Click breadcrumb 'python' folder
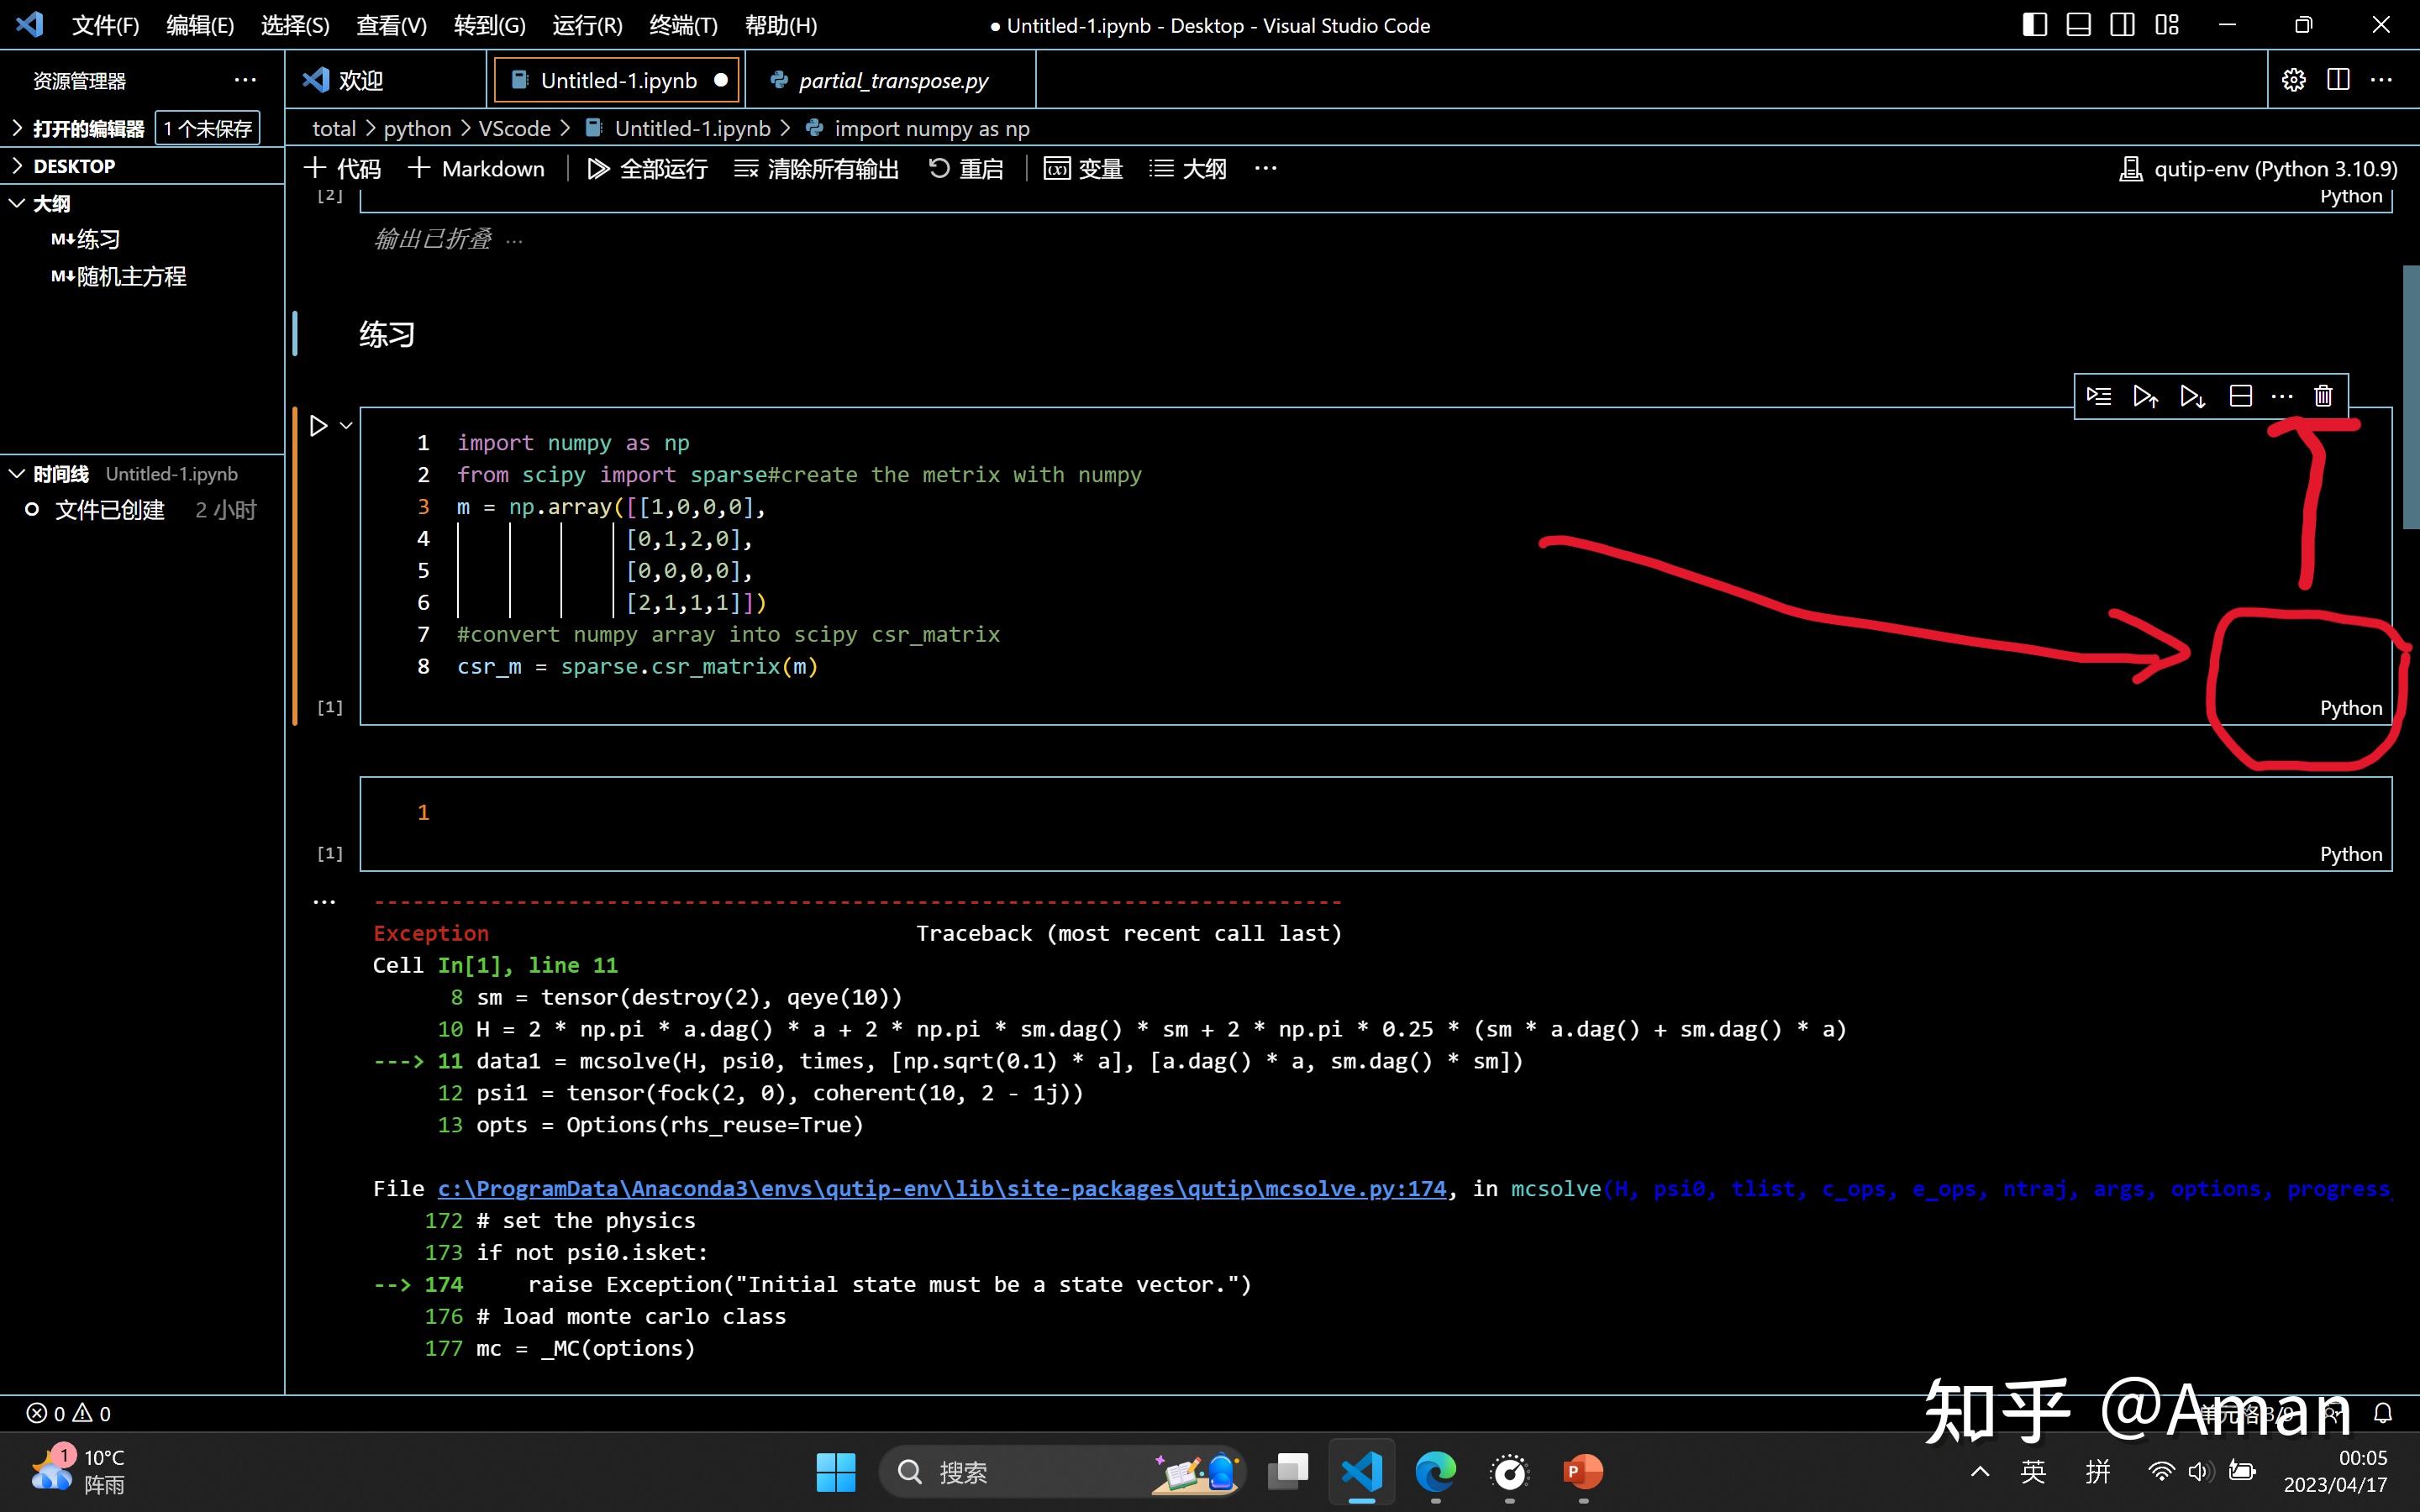 (x=418, y=129)
